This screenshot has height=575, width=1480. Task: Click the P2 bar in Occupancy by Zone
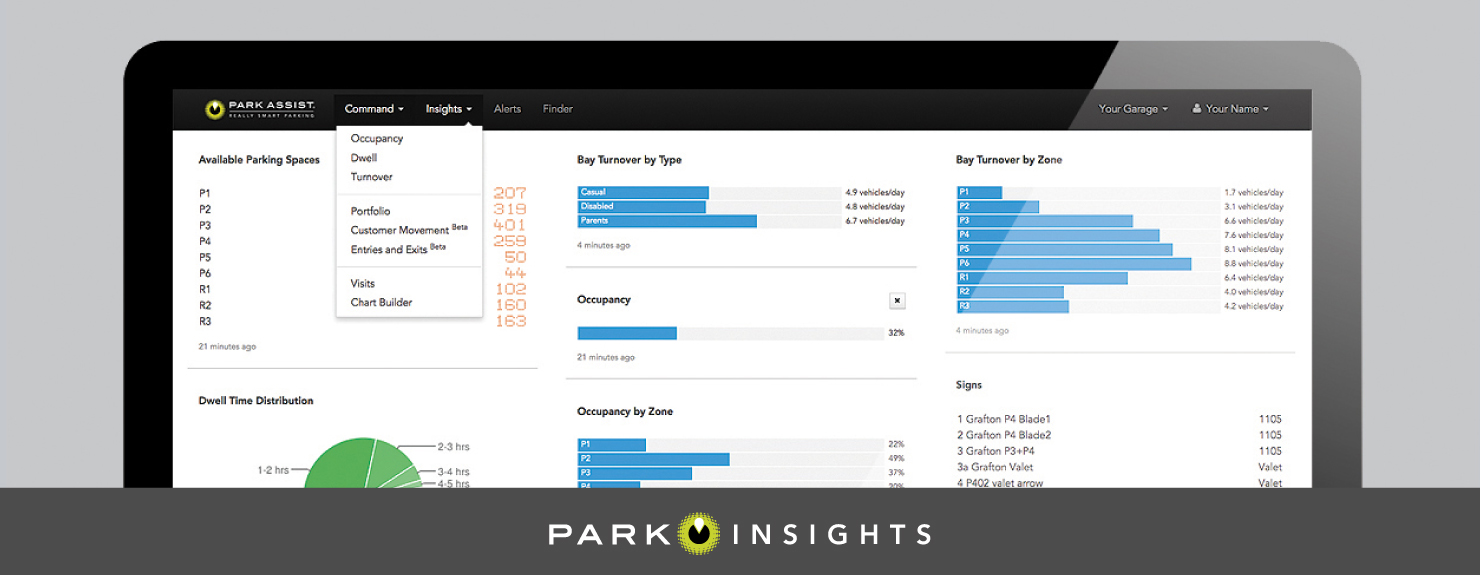click(653, 459)
